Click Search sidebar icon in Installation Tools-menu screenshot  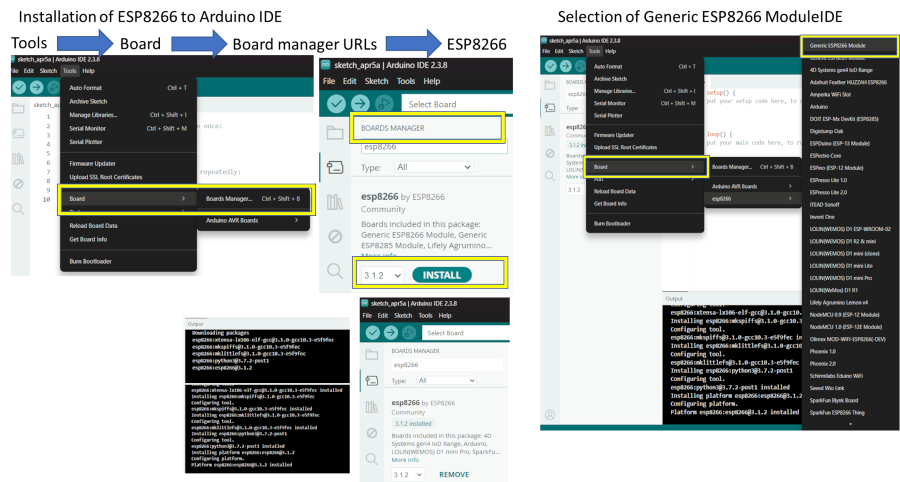pos(18,209)
